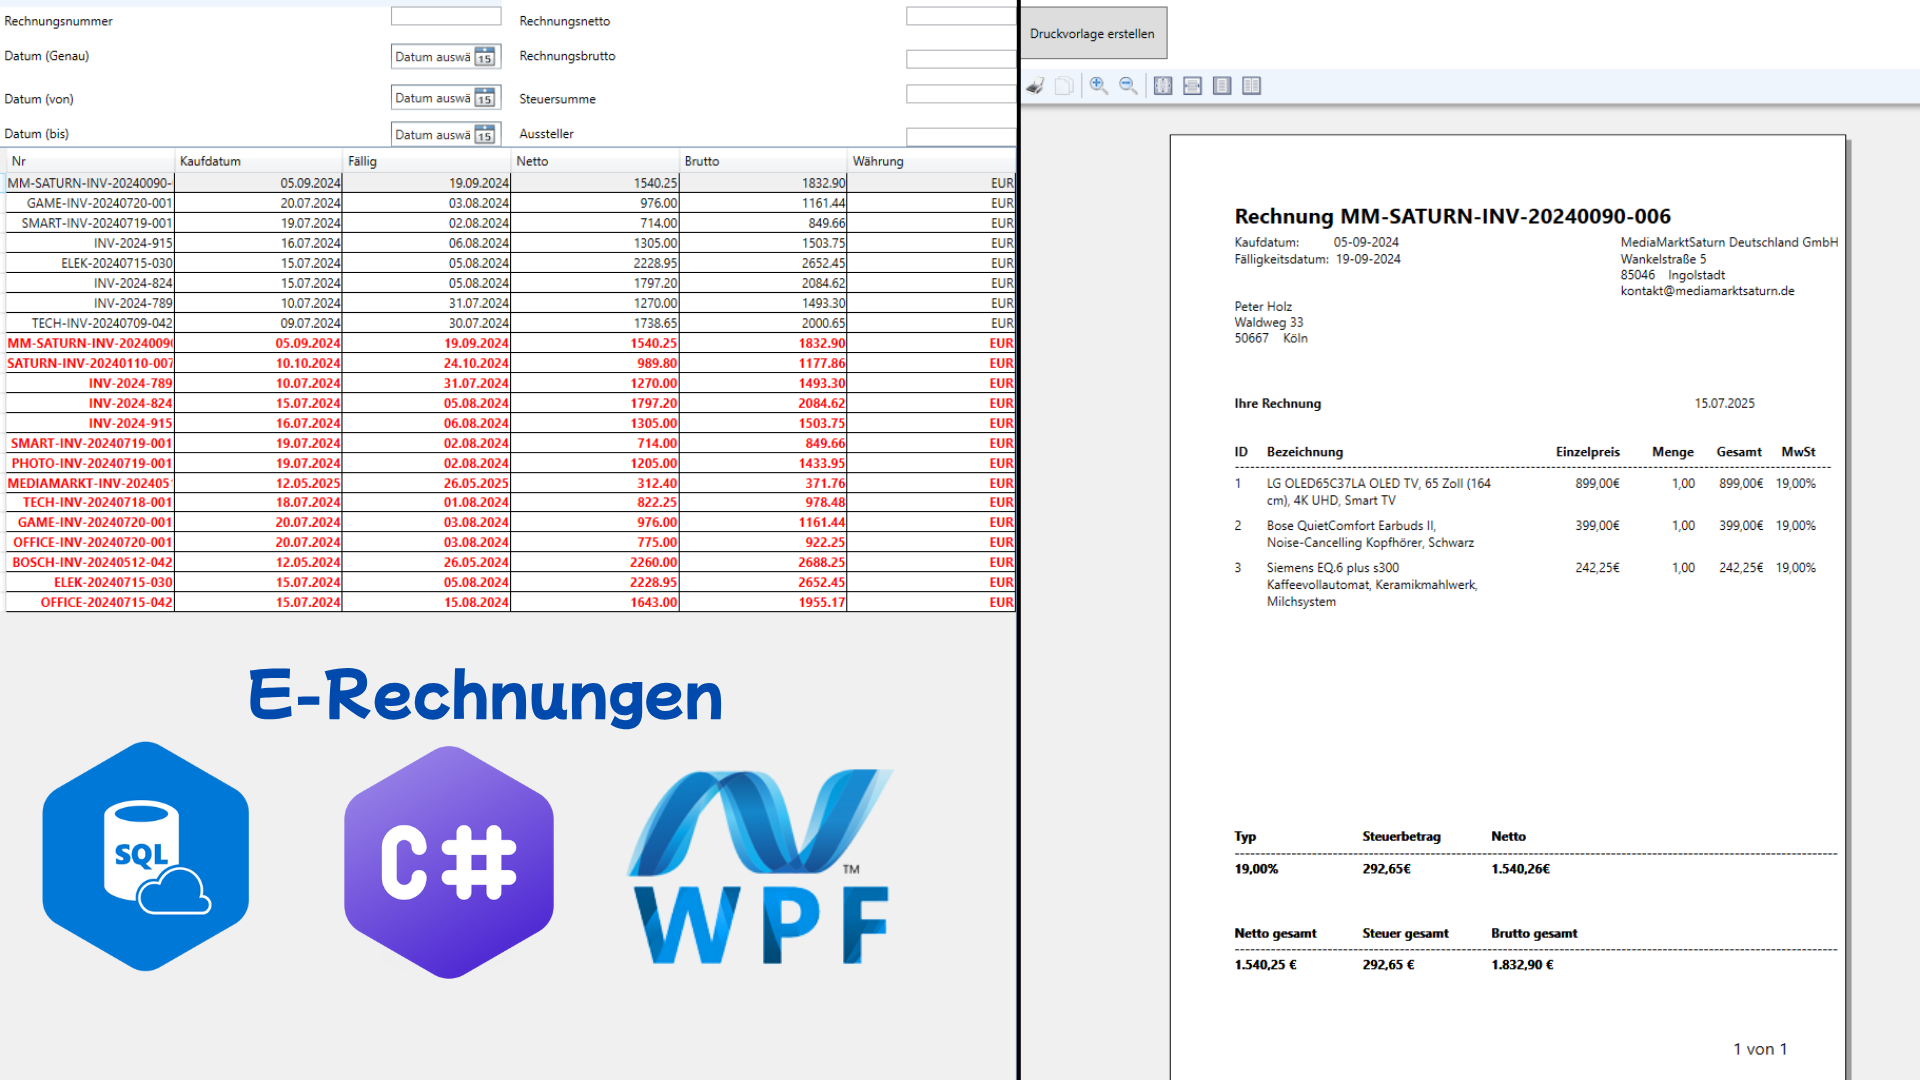Focus the Aussteller input field

click(961, 136)
